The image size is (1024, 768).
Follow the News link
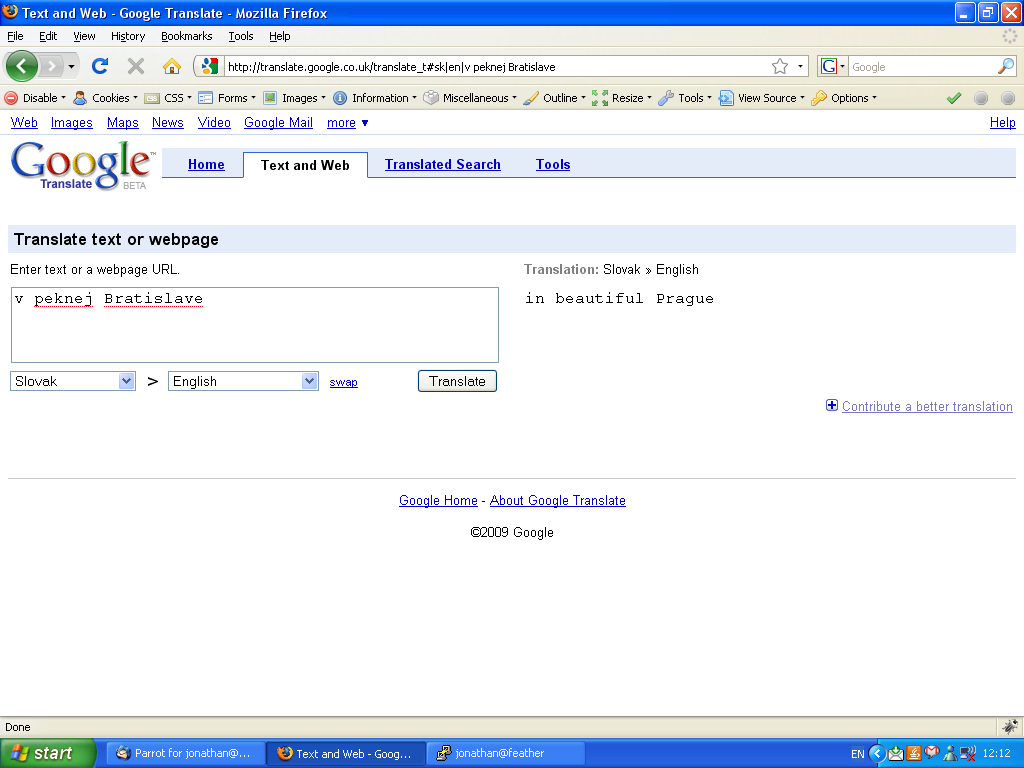click(x=168, y=123)
